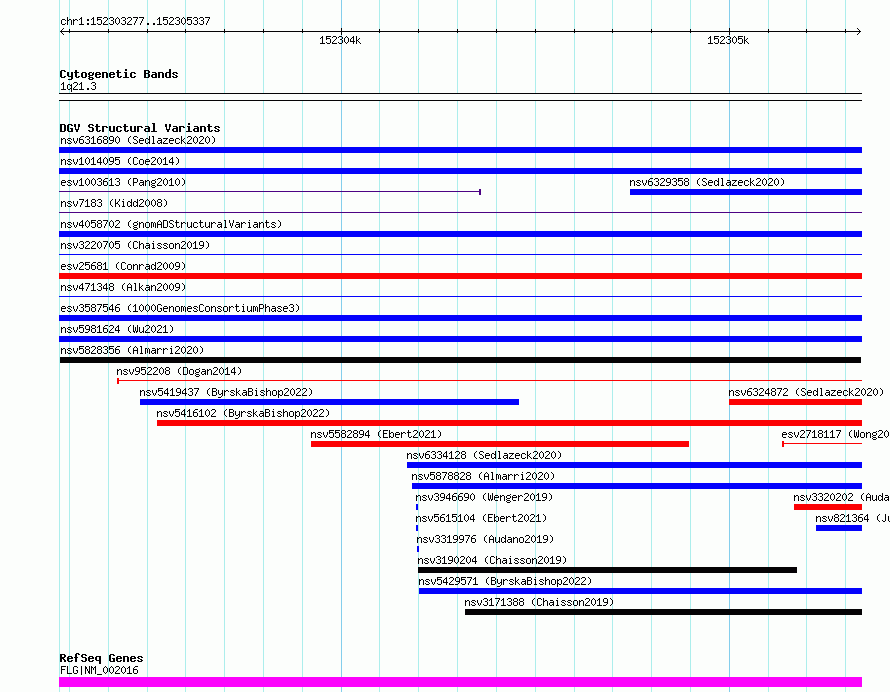Image resolution: width=890 pixels, height=692 pixels.
Task: Click variant nsv6324872 (Sedlazeck2020) label
Action: [806, 392]
